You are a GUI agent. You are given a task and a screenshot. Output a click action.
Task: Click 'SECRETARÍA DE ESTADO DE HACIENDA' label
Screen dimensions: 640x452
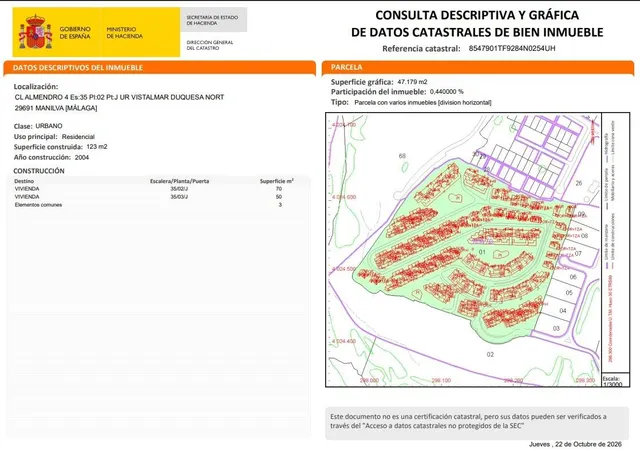pyautogui.click(x=212, y=20)
